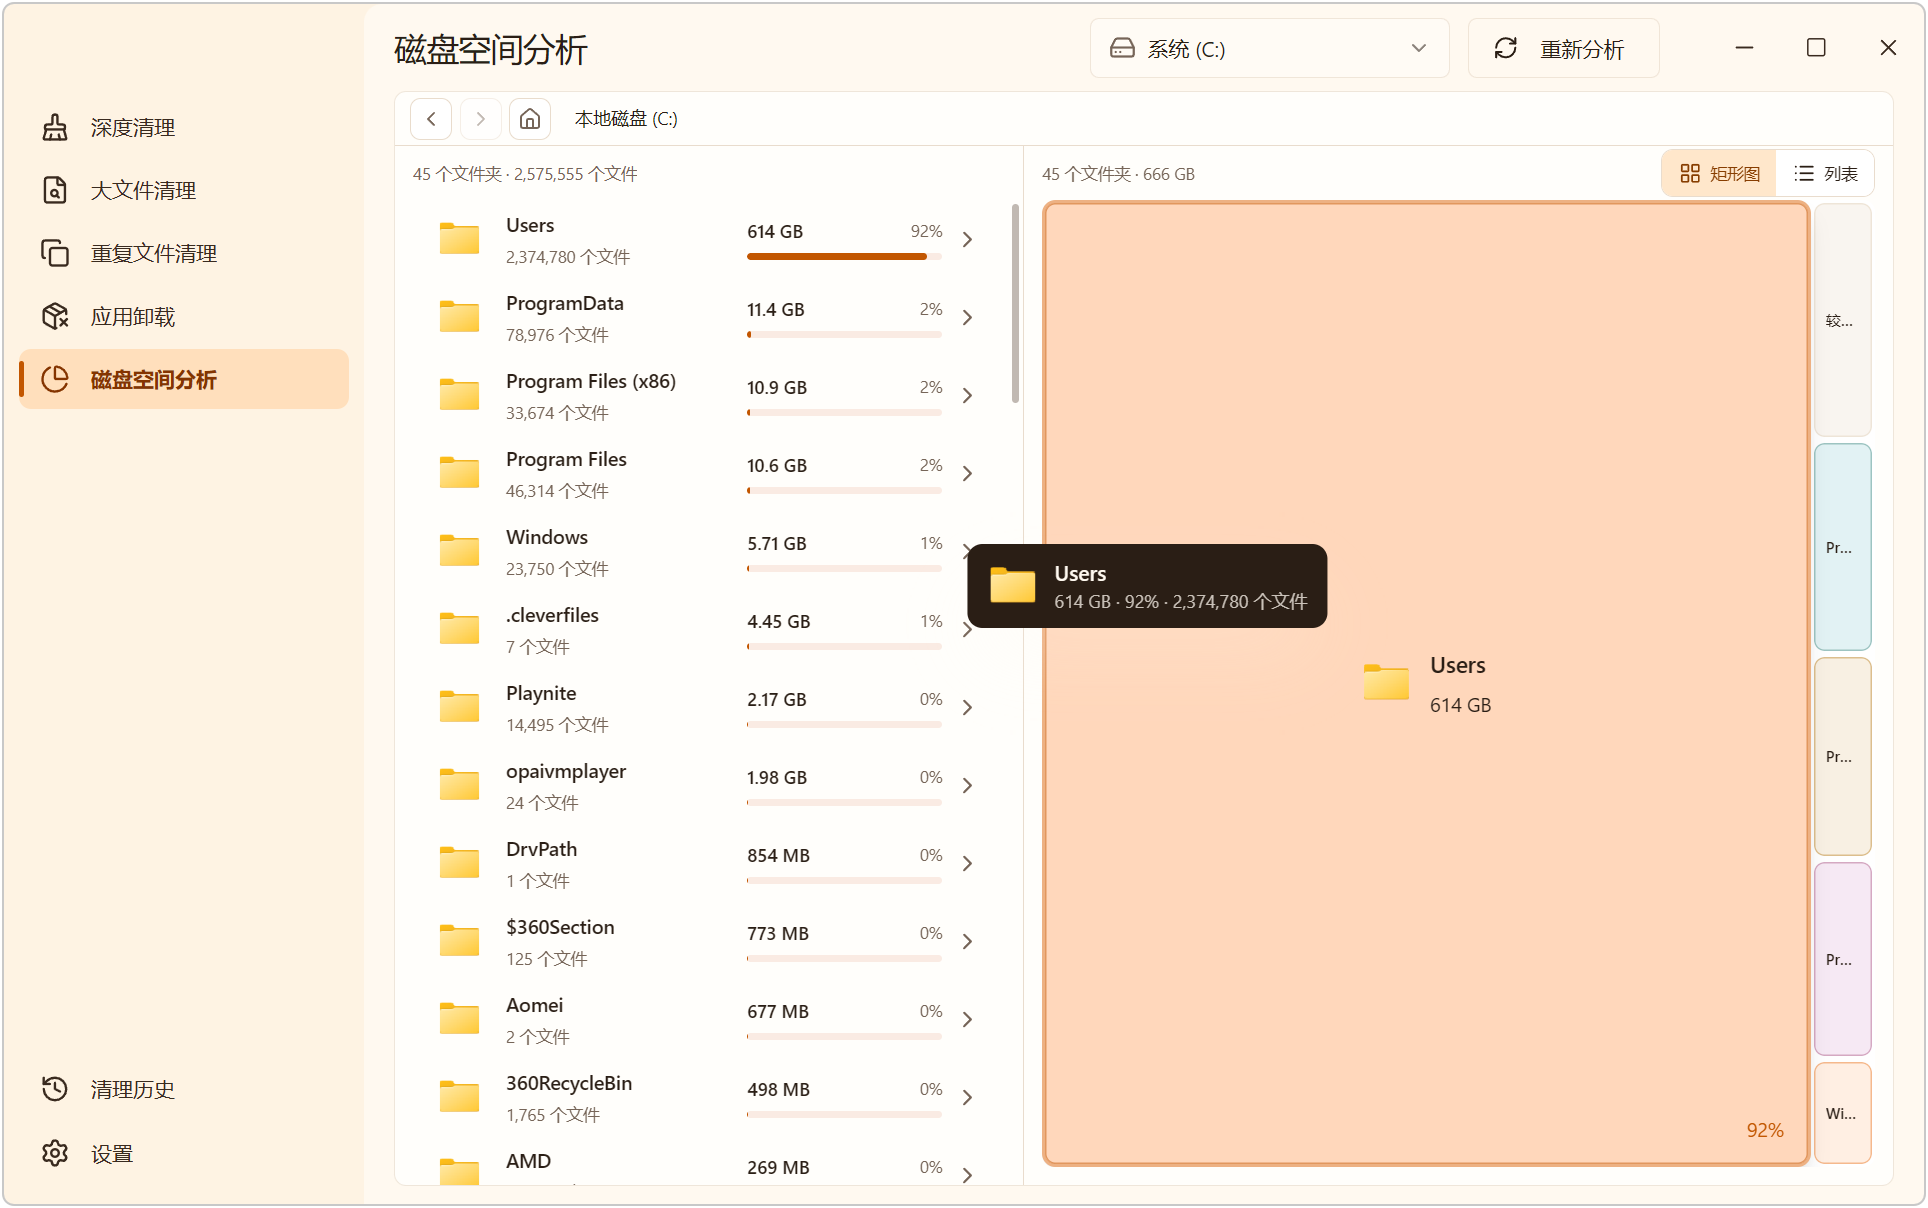Click the light blue Pr... treemap block
This screenshot has height=1208, width=1928.
pyautogui.click(x=1842, y=547)
